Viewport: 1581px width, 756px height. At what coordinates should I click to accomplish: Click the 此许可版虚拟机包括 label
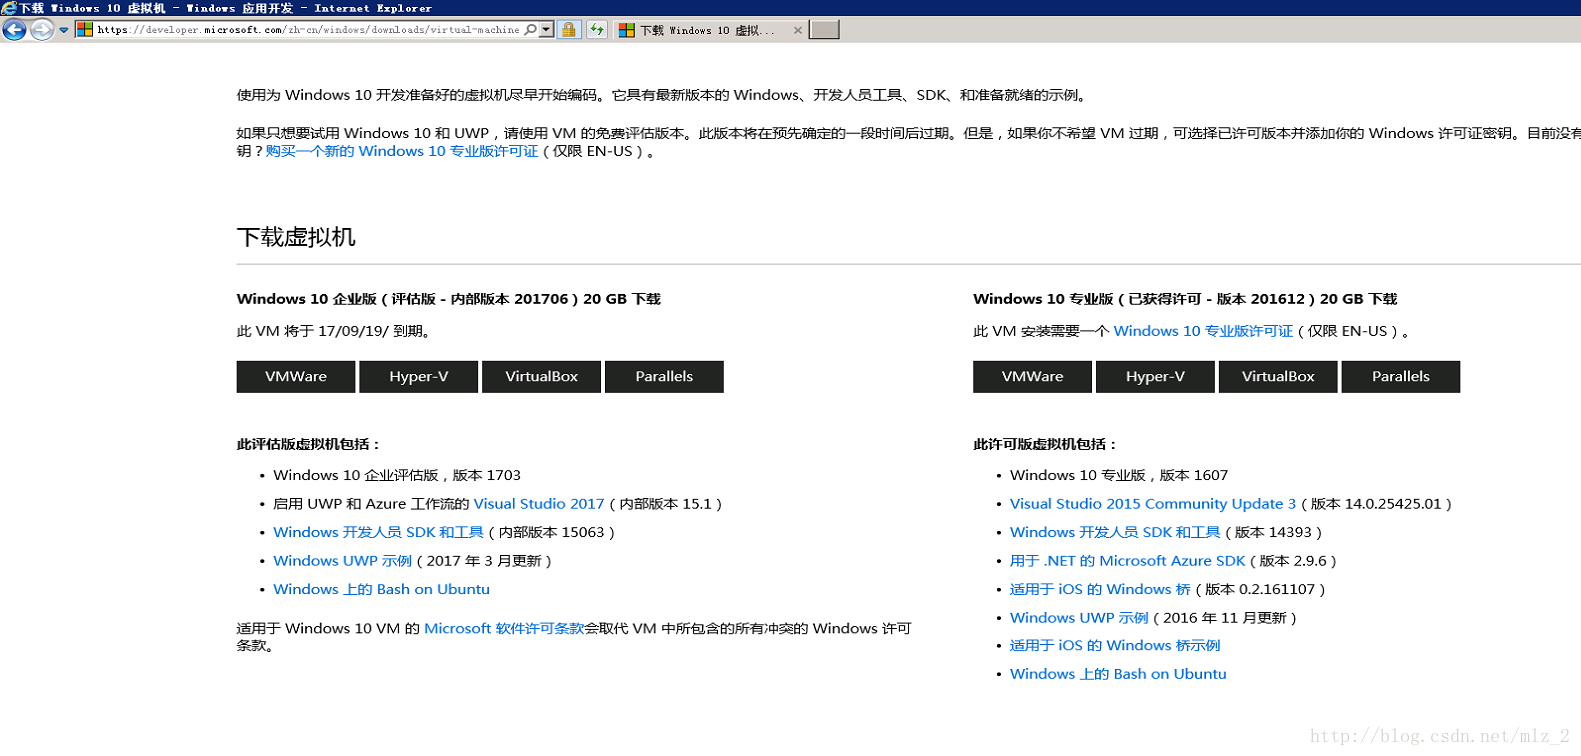pyautogui.click(x=1046, y=444)
